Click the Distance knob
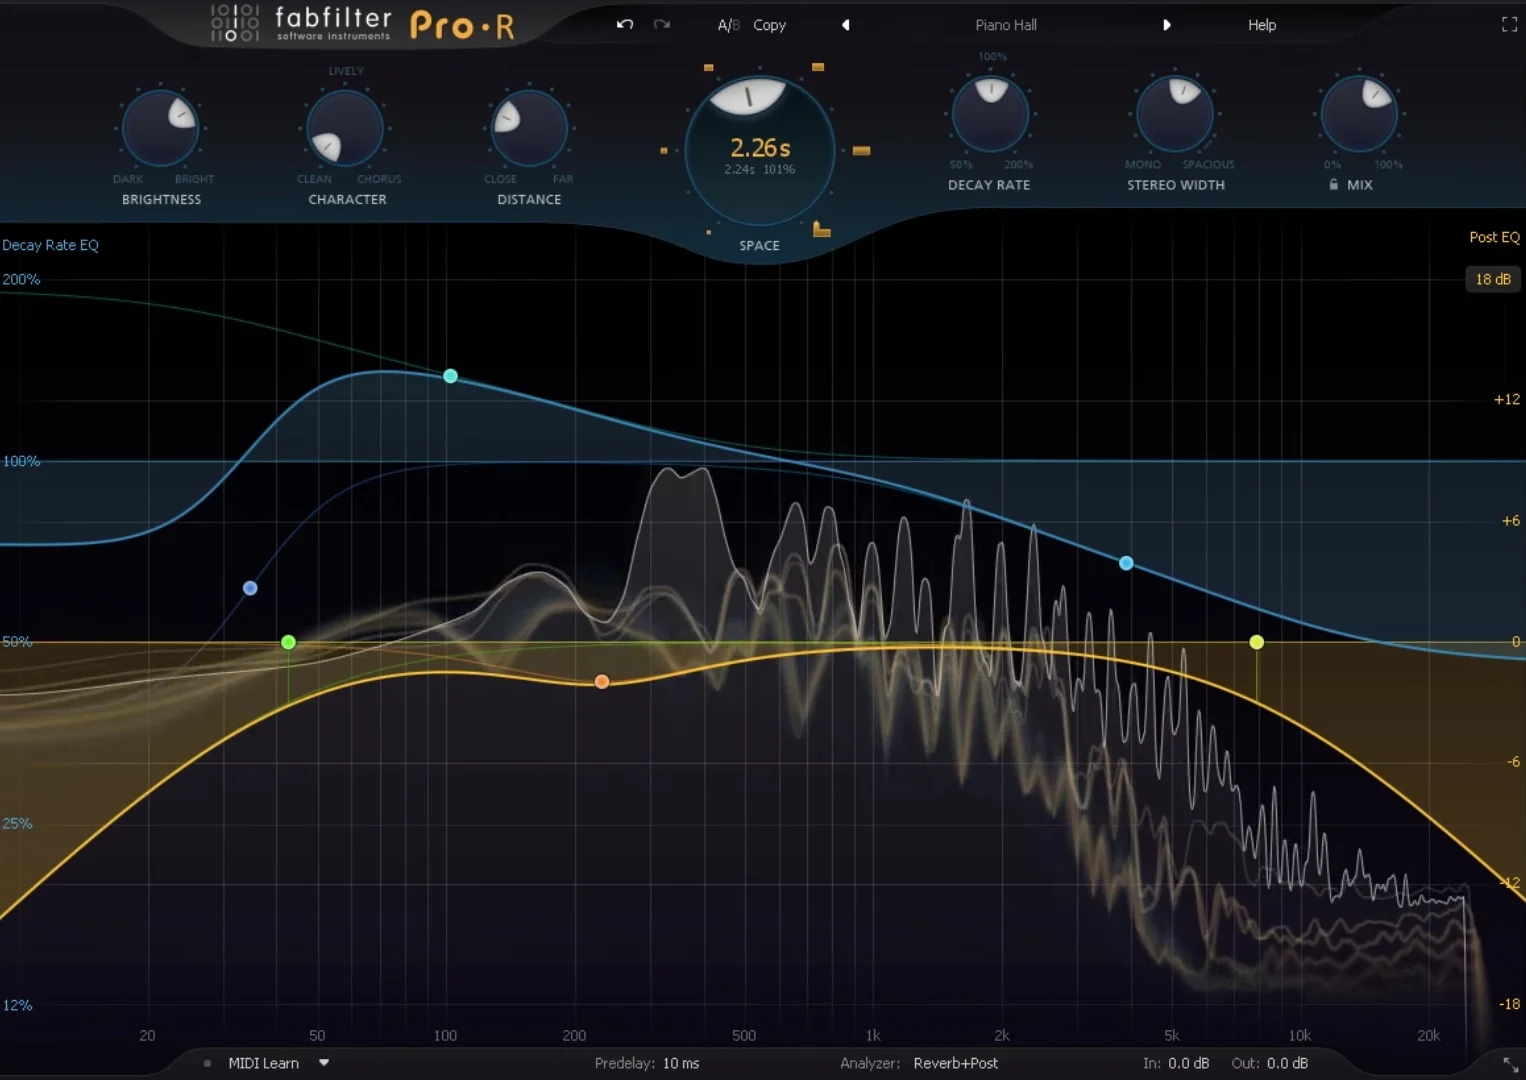The image size is (1526, 1080). click(x=529, y=128)
